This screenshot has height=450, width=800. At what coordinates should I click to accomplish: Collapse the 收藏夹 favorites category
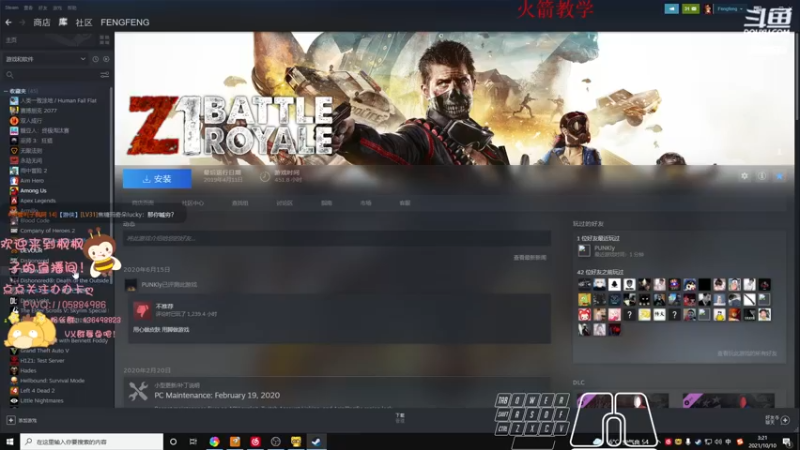(x=6, y=91)
